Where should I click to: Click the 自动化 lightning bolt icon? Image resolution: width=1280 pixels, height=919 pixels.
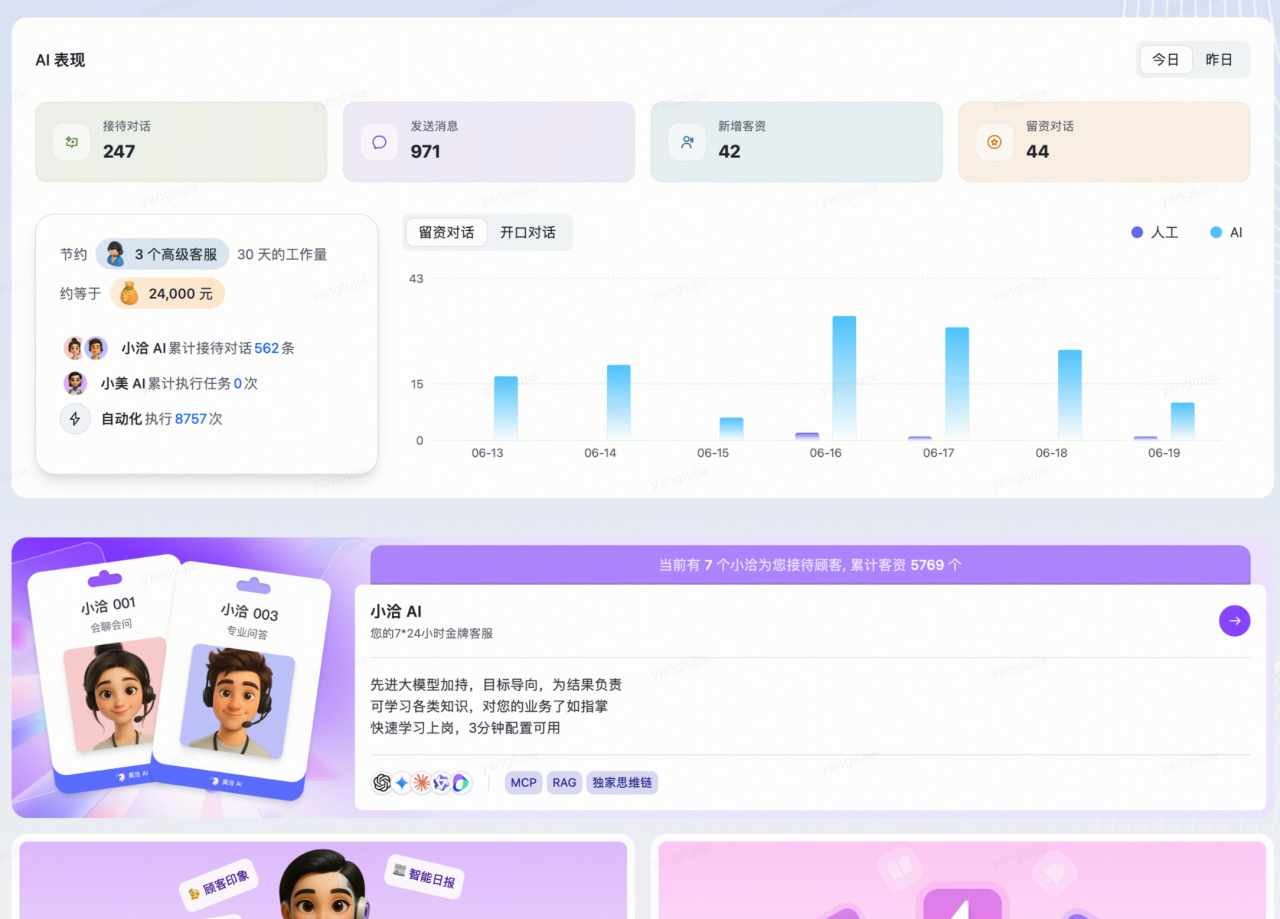75,419
